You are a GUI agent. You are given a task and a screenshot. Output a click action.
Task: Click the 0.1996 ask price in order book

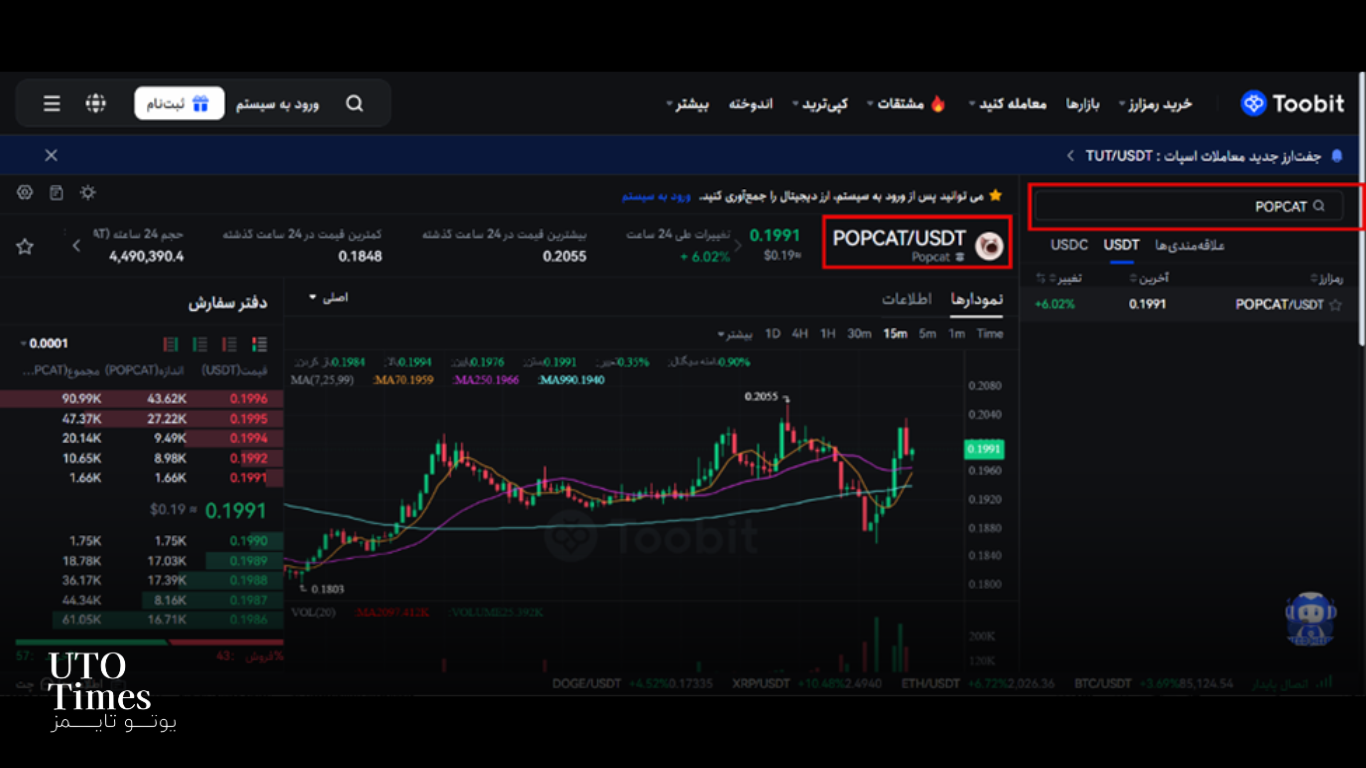[249, 399]
